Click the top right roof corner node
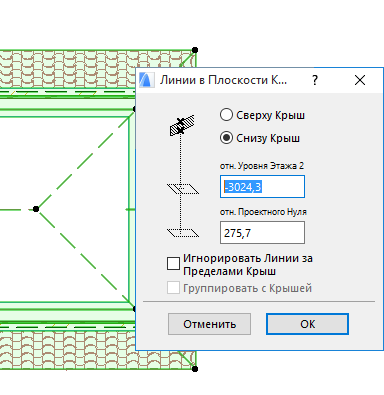Image resolution: width=384 pixels, height=395 pixels. [195, 50]
